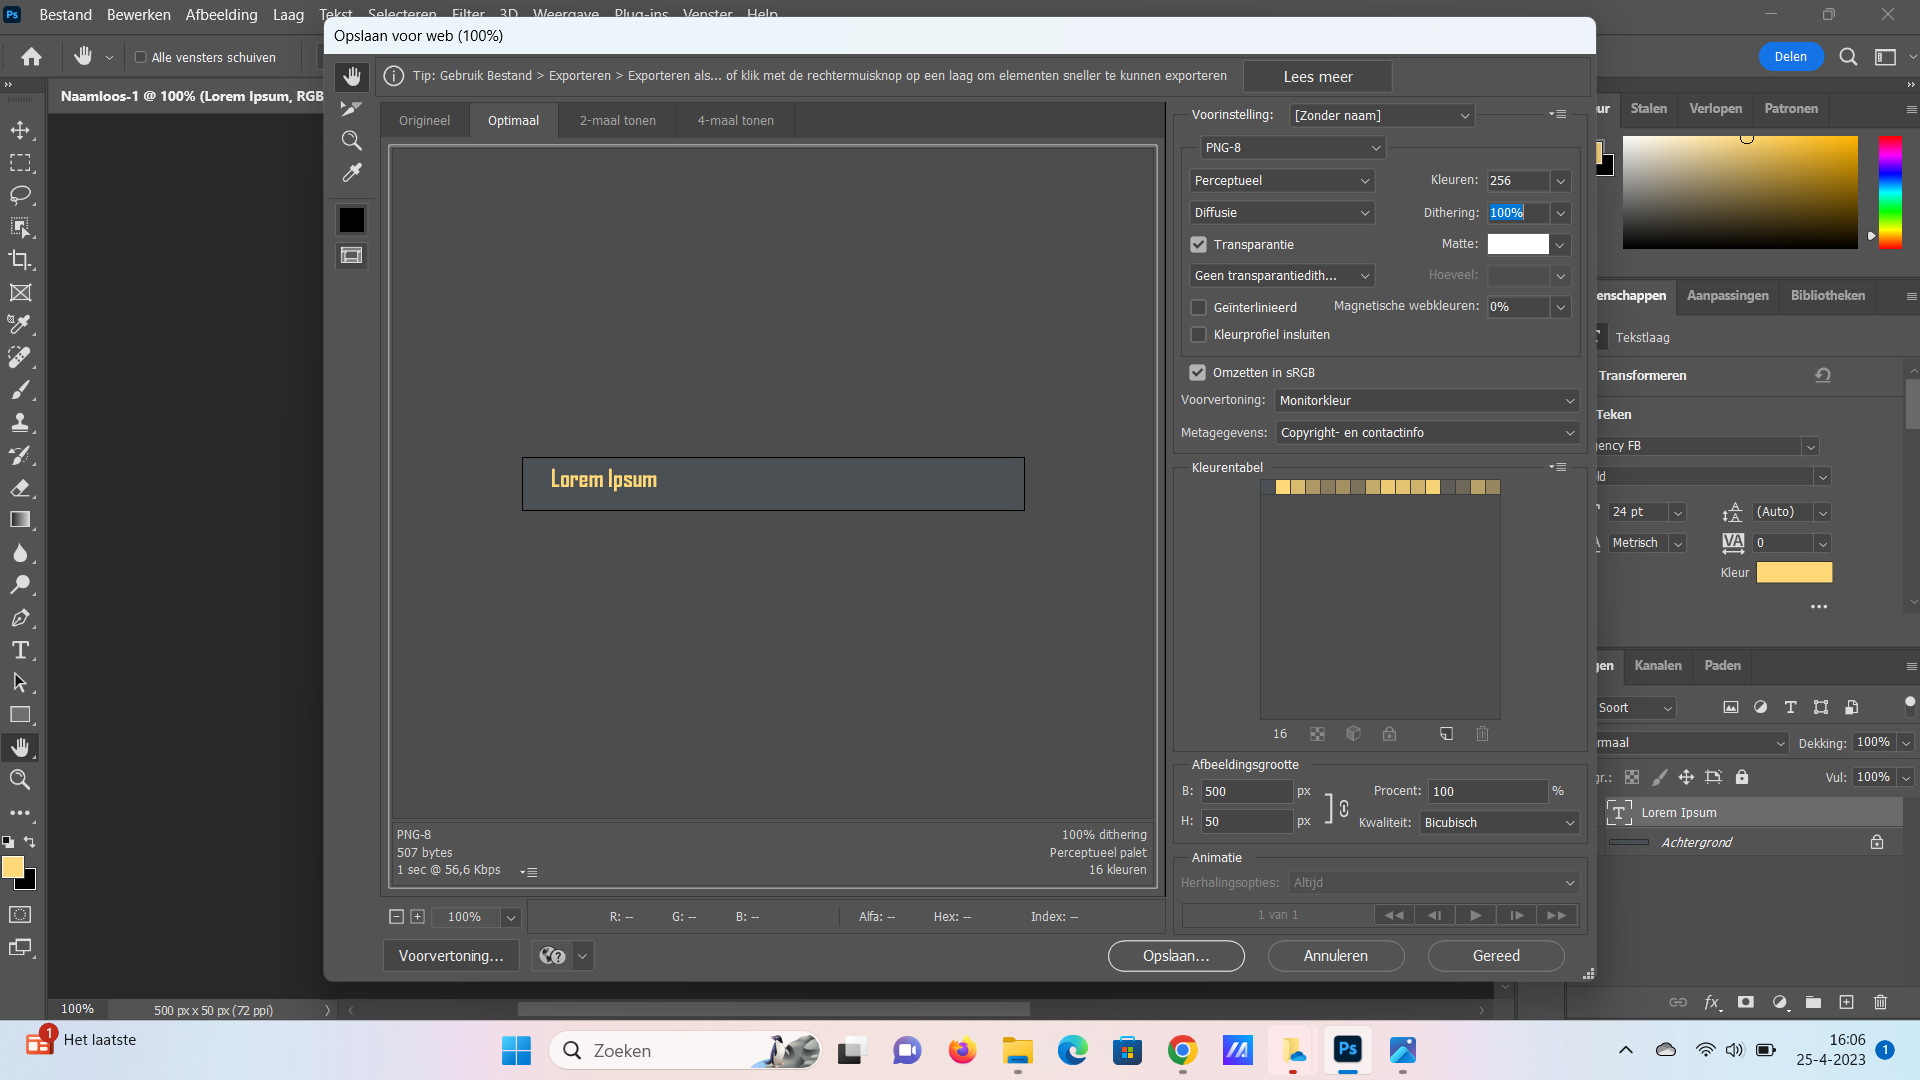Screen dimensions: 1920x1080
Task: Click the white Matte color swatch
Action: [1517, 244]
